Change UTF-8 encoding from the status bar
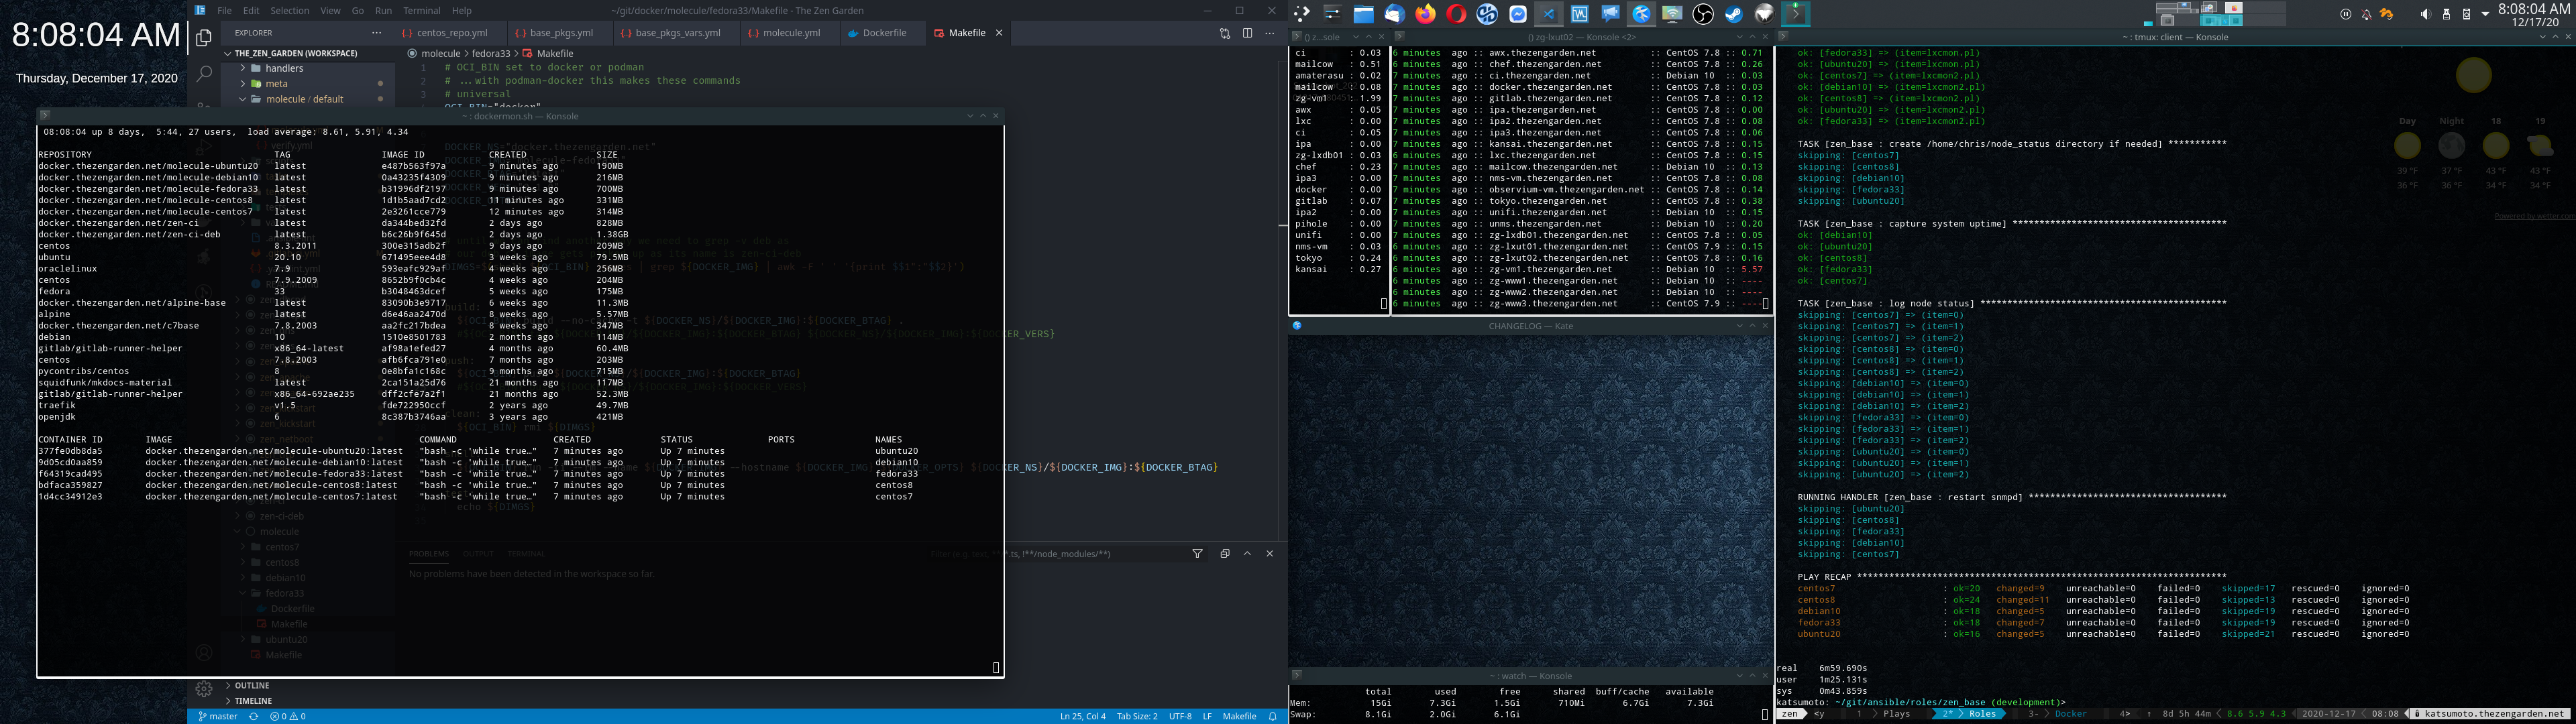Viewport: 2576px width, 724px height. point(1180,716)
